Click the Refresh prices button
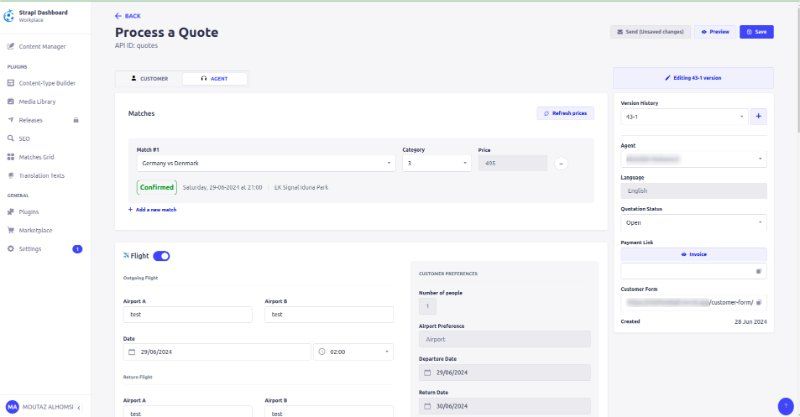Screen dimensions: 800x417 click(565, 113)
